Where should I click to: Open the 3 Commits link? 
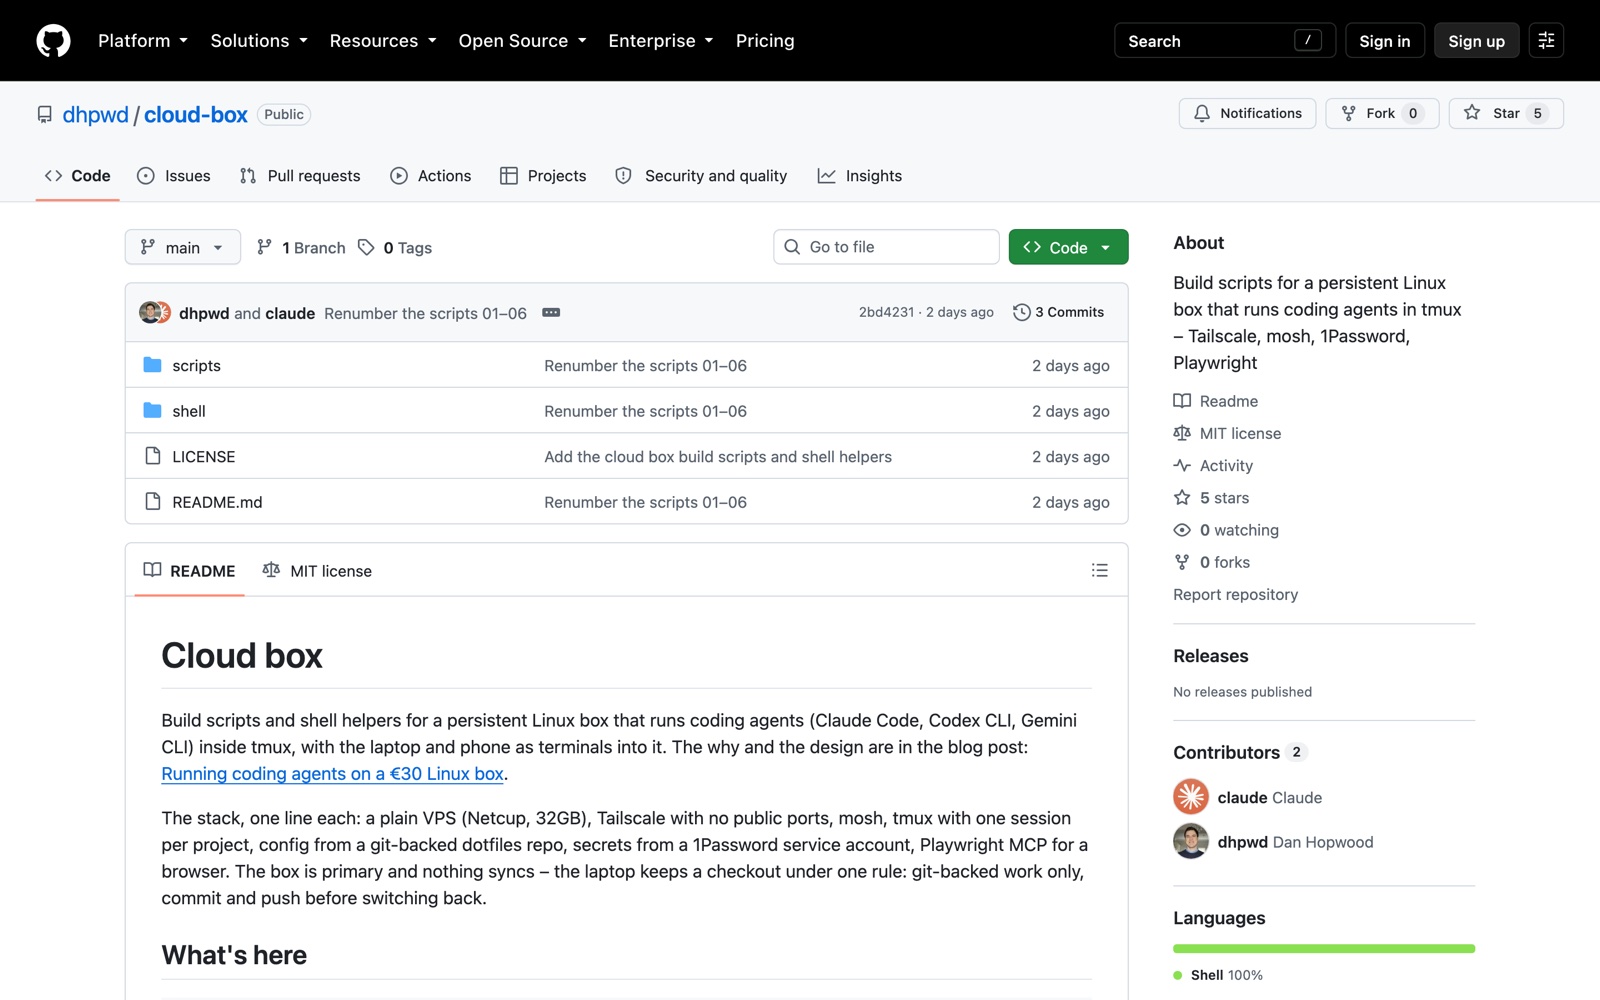click(x=1059, y=312)
